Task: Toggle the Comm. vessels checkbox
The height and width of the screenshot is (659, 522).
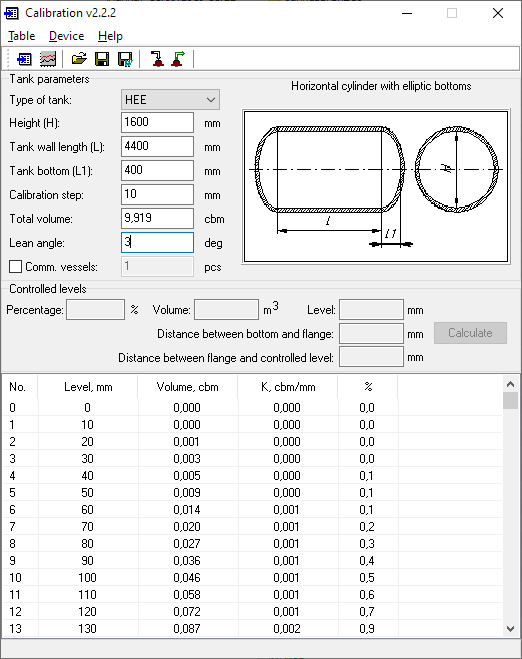Action: (16, 266)
